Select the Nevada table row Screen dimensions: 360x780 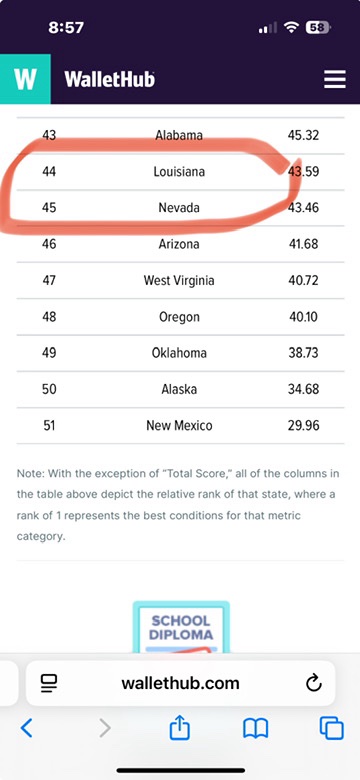[180, 208]
